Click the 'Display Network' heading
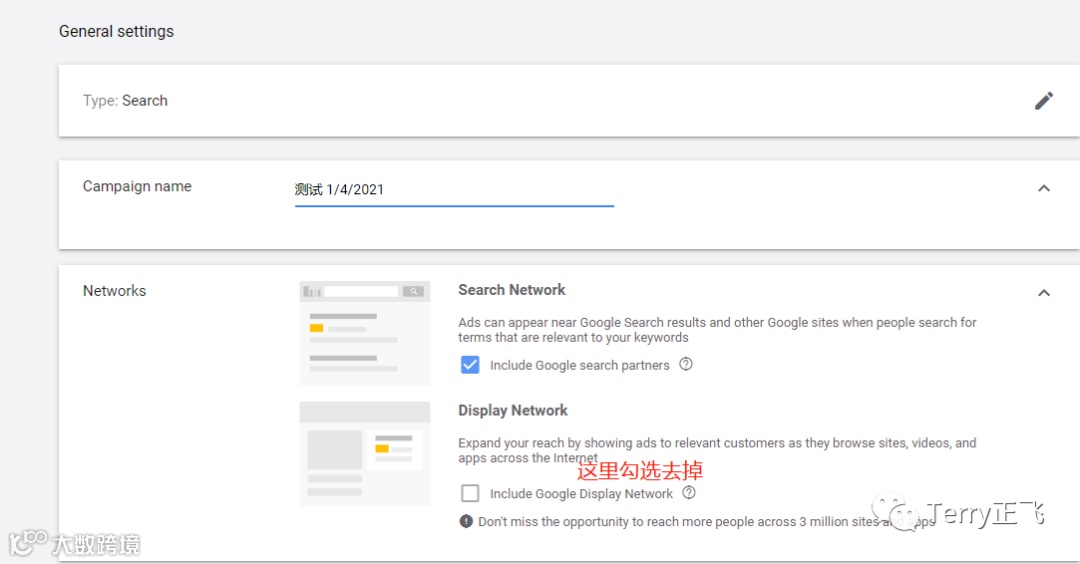Viewport: 1080px width, 564px height. click(513, 410)
